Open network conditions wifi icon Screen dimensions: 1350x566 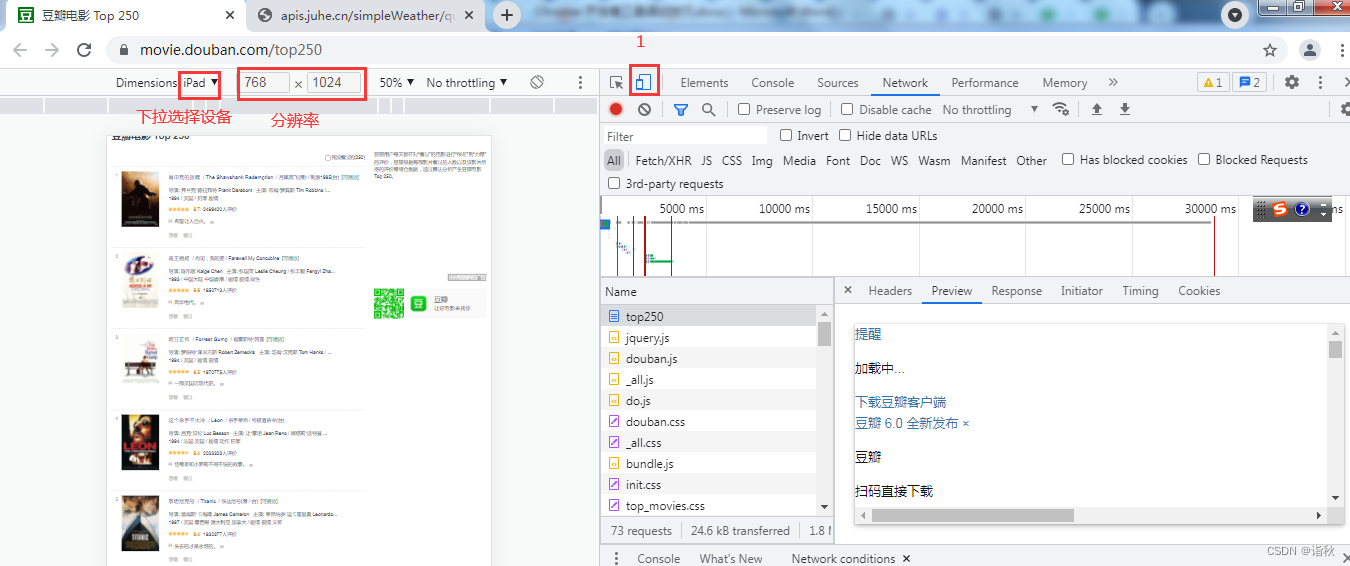click(1061, 110)
